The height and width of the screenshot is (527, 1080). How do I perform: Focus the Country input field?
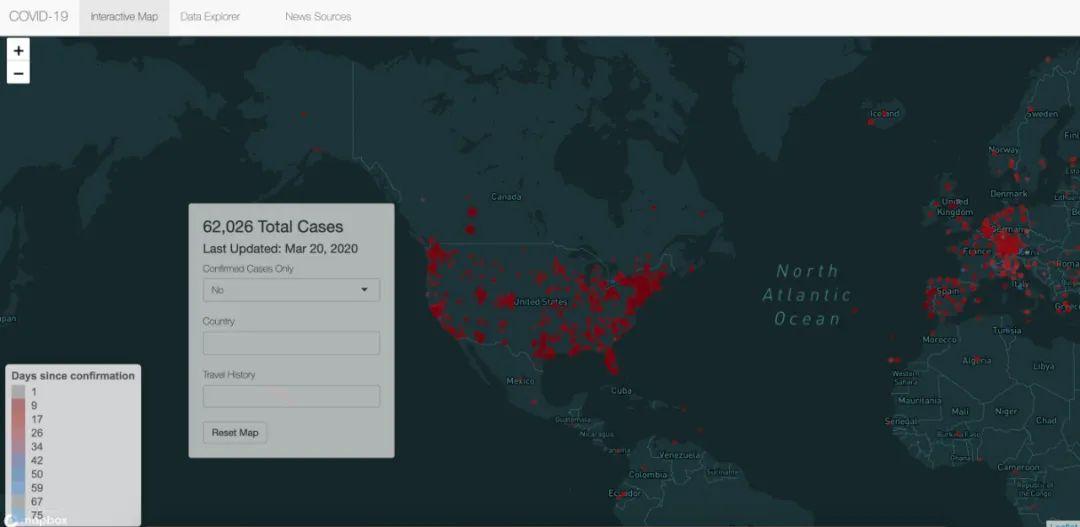[x=291, y=343]
